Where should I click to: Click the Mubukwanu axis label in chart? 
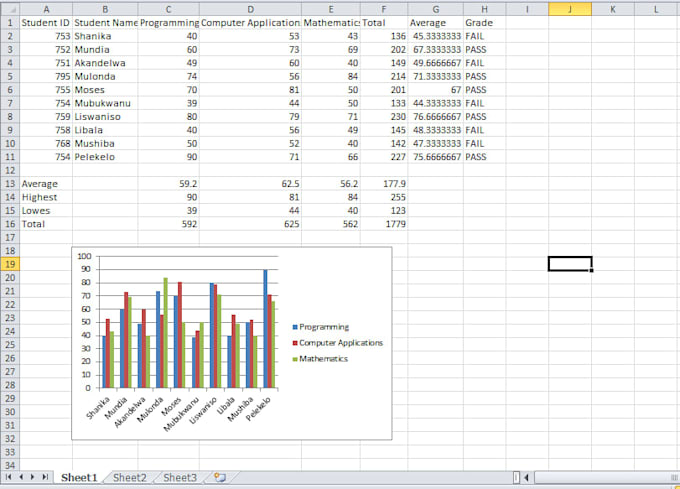coord(183,415)
